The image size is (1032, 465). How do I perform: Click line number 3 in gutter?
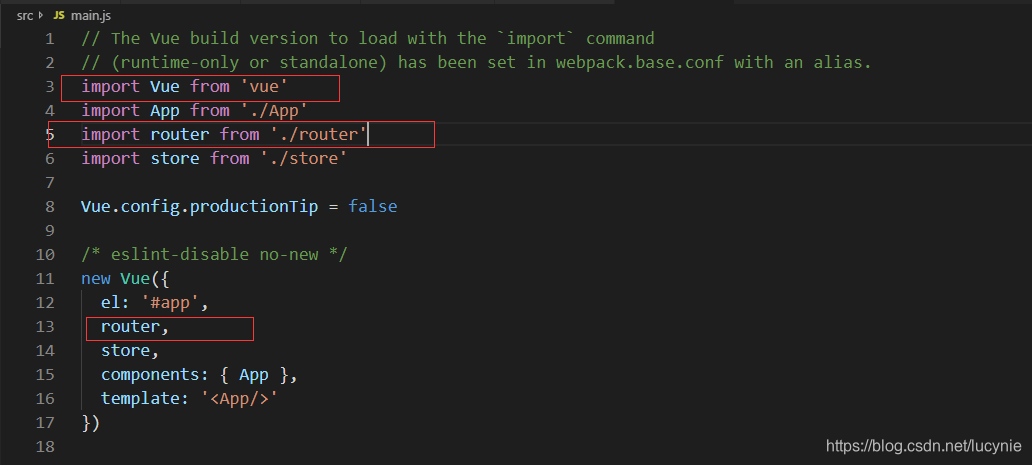click(x=50, y=87)
